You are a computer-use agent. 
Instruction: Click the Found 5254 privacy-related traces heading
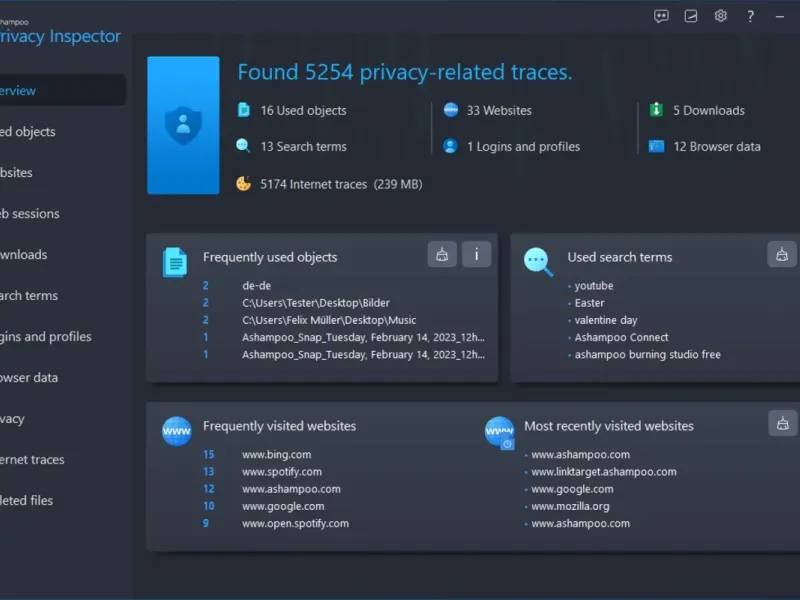pyautogui.click(x=405, y=72)
